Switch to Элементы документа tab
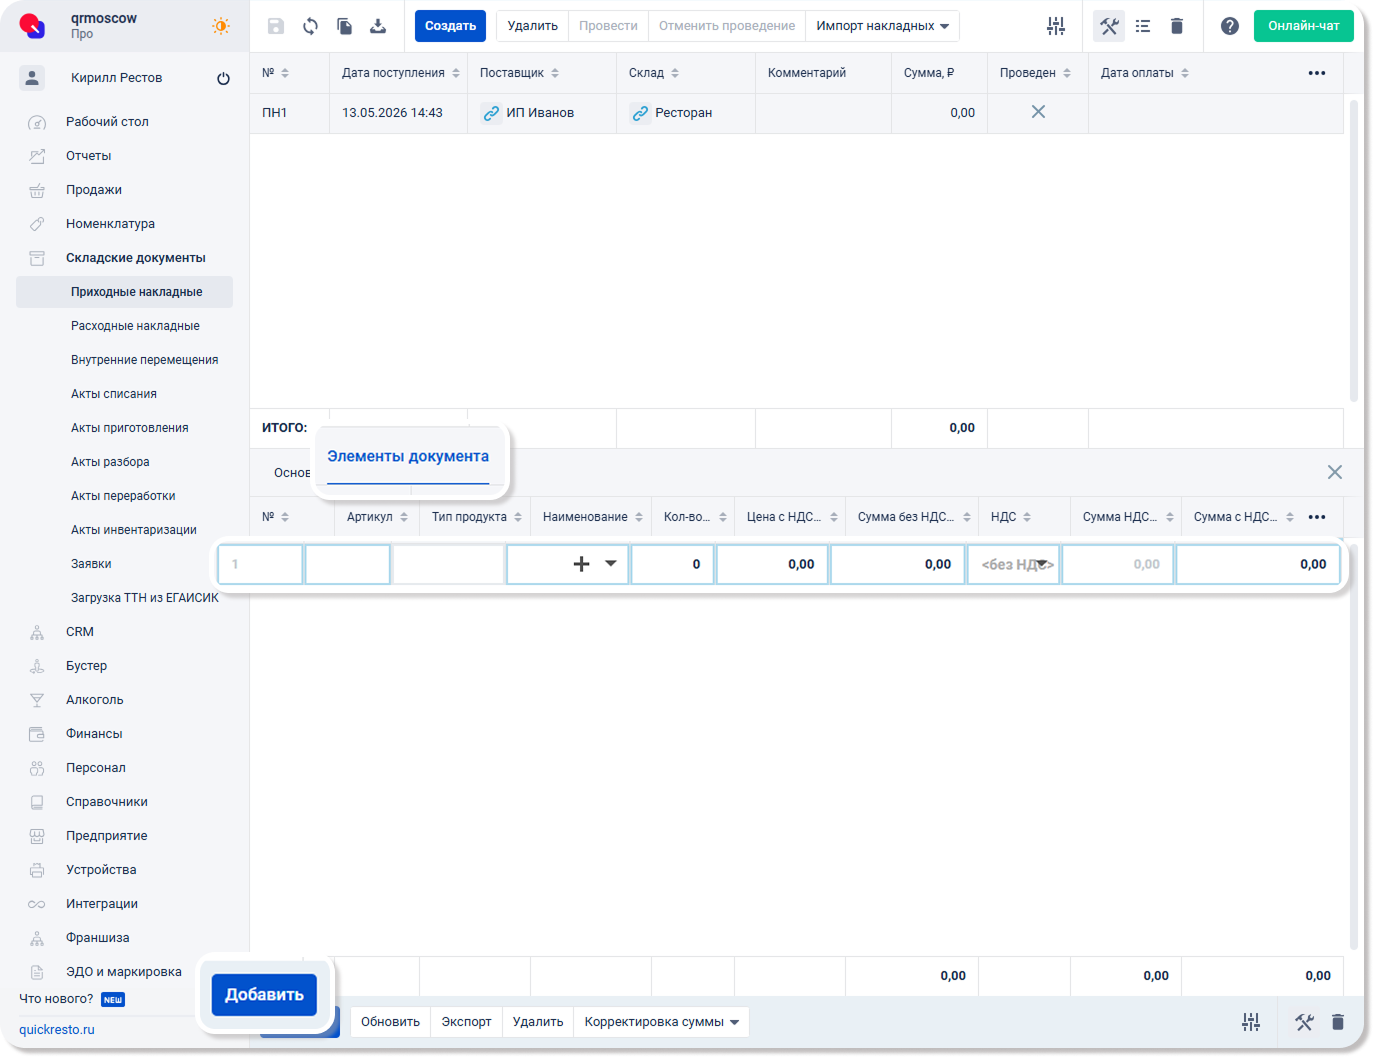Screen dimensions: 1373x1057 [408, 457]
